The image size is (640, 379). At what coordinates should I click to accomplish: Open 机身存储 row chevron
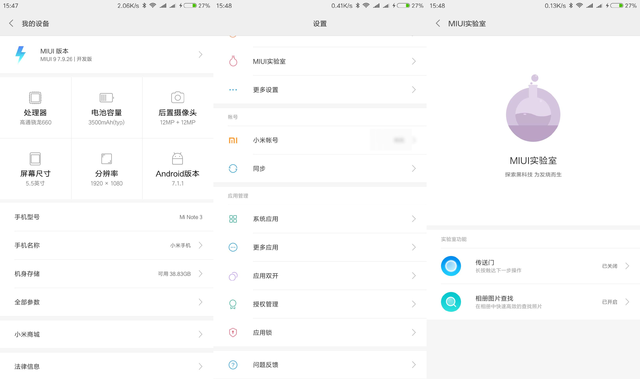point(200,274)
